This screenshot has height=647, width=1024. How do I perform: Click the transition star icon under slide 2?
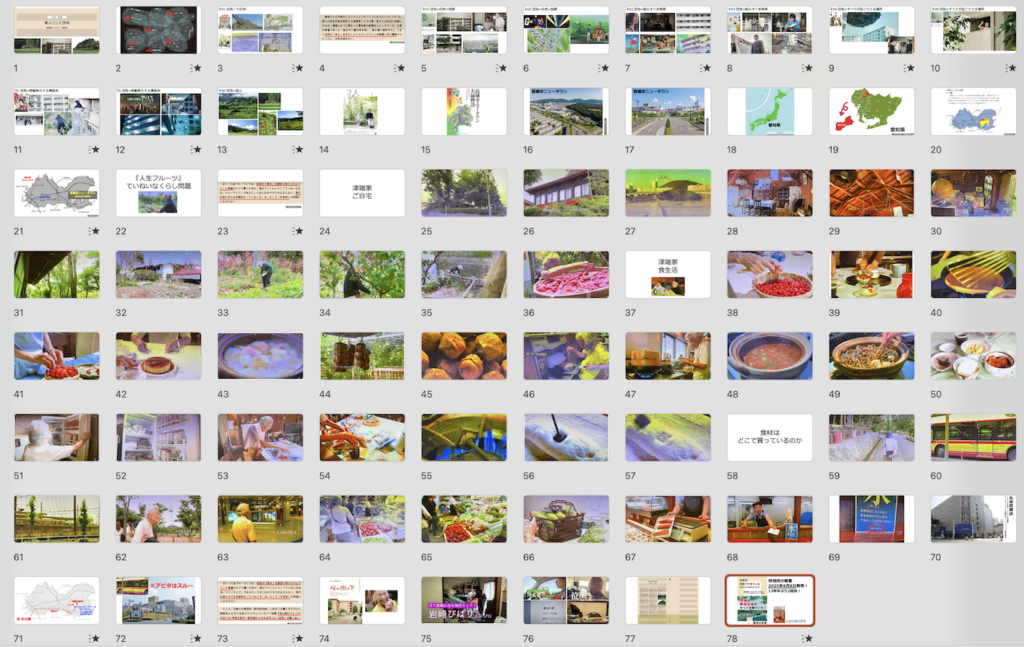click(196, 68)
